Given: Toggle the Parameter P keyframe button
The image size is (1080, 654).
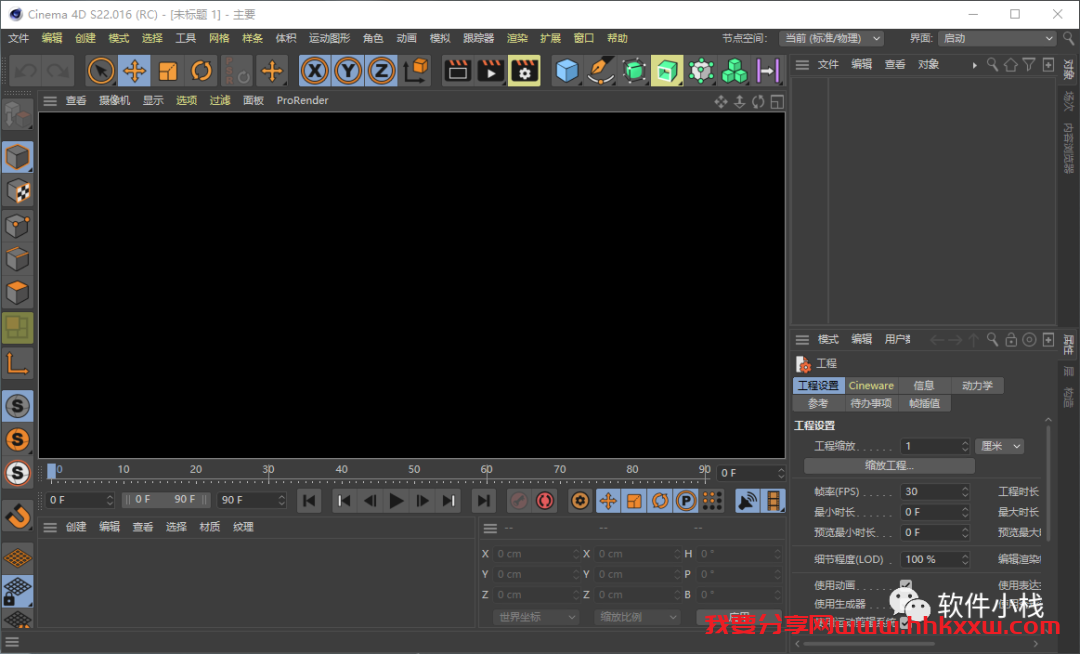Looking at the screenshot, I should [686, 500].
